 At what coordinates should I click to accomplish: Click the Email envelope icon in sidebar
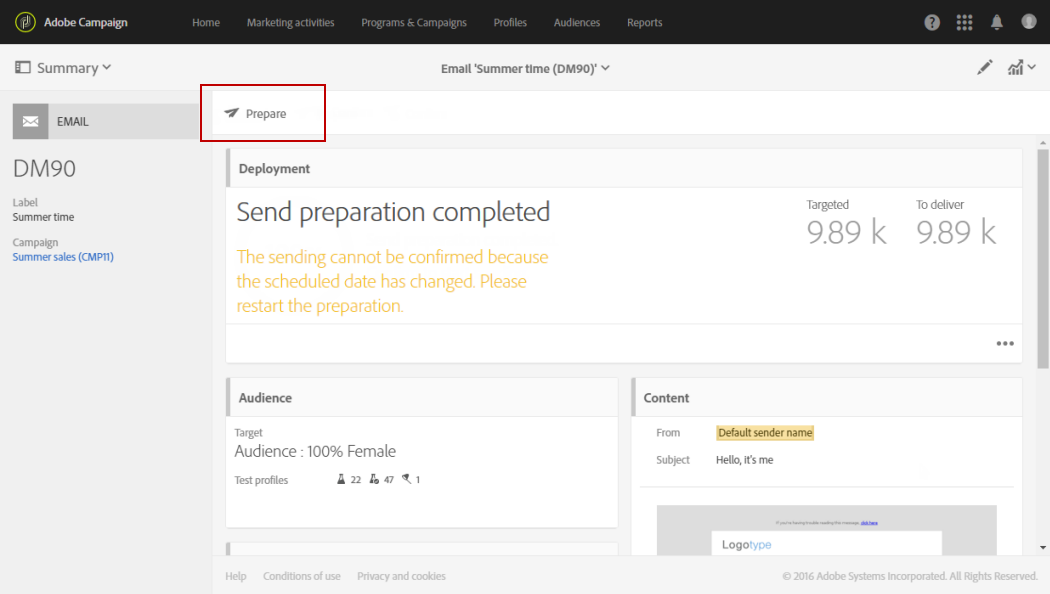31,121
